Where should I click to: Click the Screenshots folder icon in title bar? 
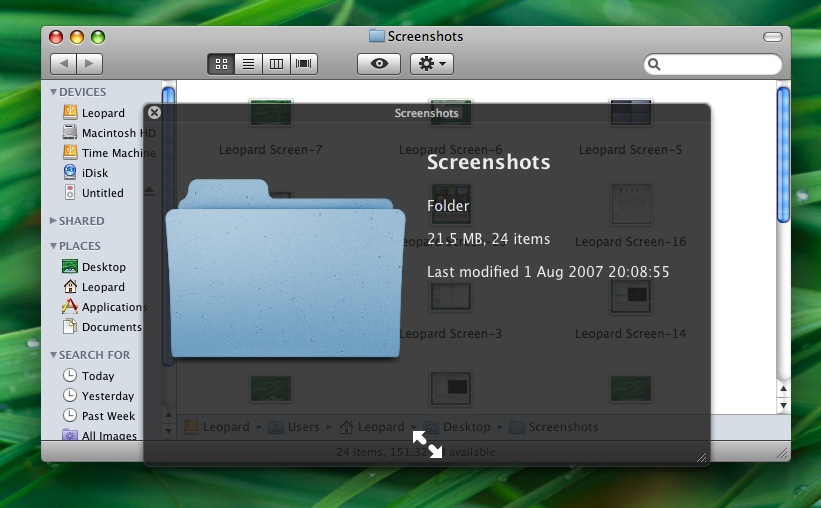pos(376,36)
